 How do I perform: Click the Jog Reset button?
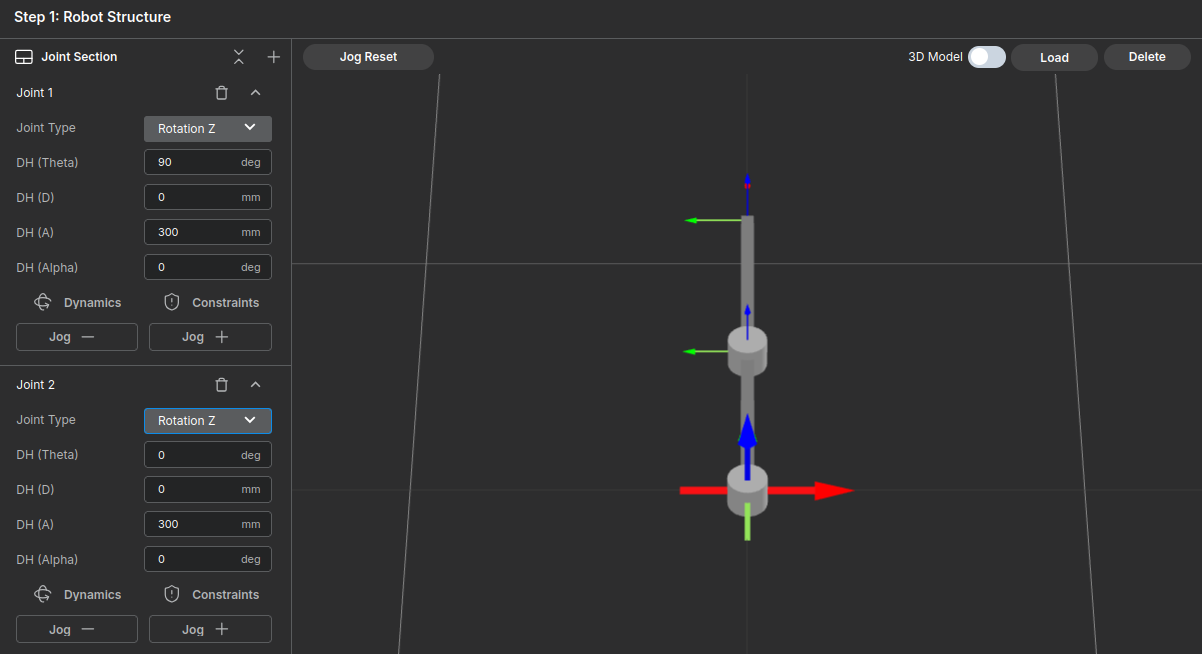coord(368,57)
